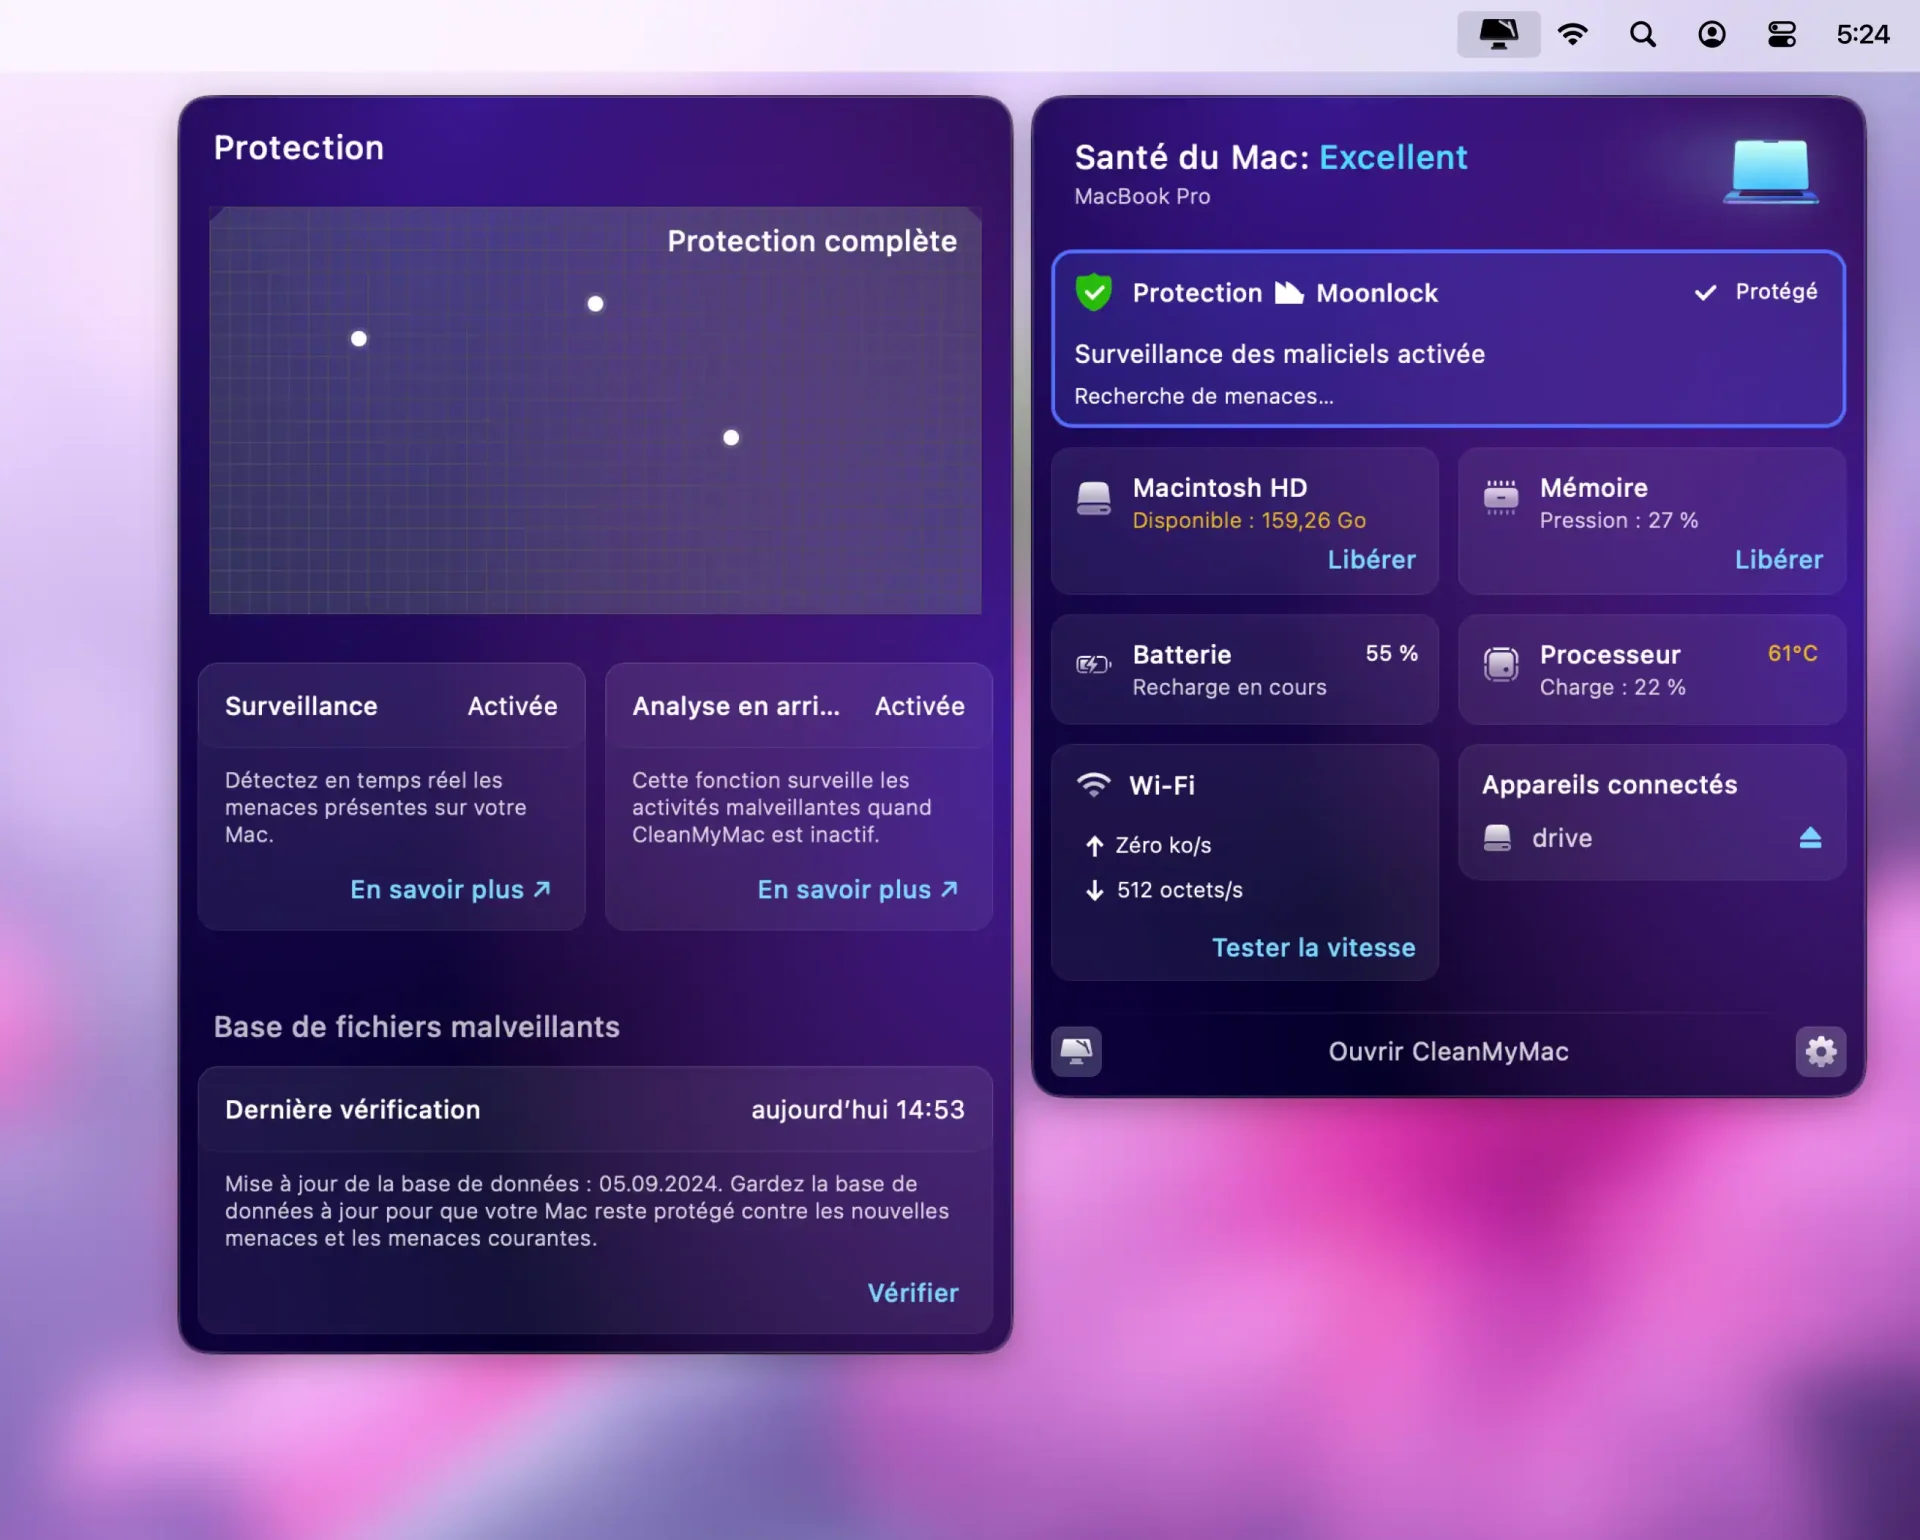Viewport: 1920px width, 1540px height.
Task: Click the Macintosh HD disk icon
Action: coord(1095,497)
